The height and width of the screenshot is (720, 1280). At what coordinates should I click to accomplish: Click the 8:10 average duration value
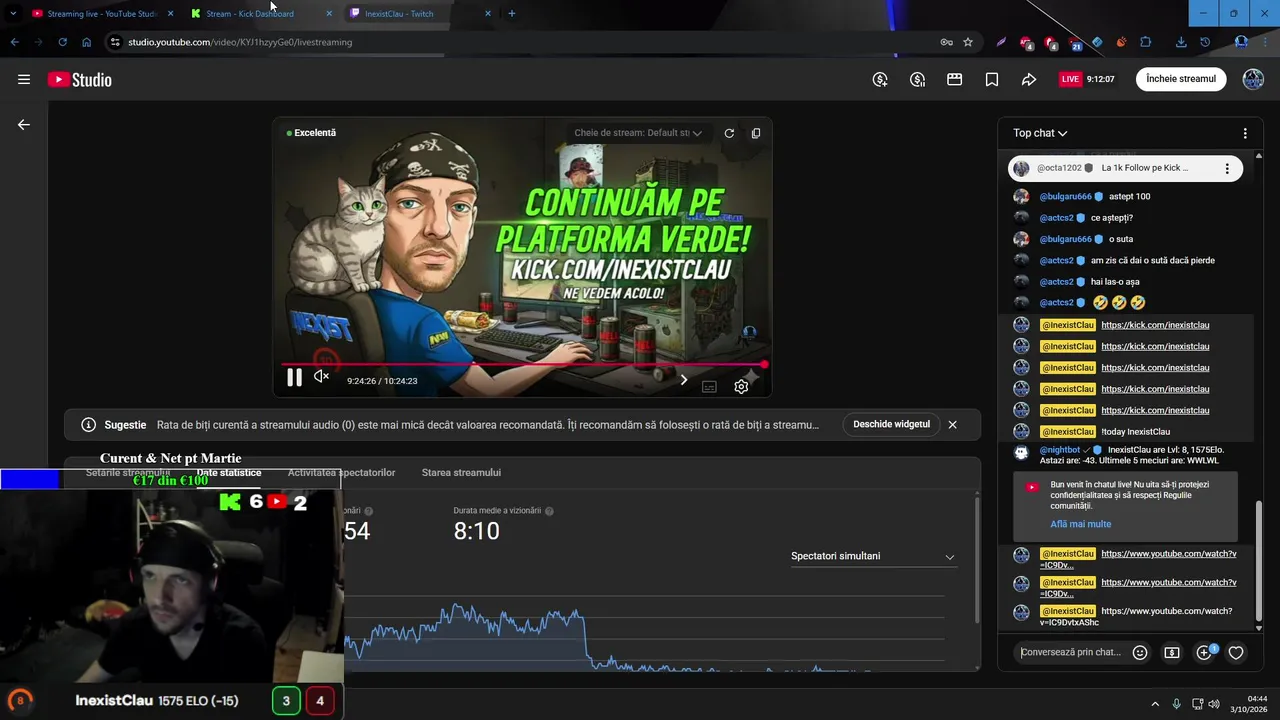(x=476, y=531)
